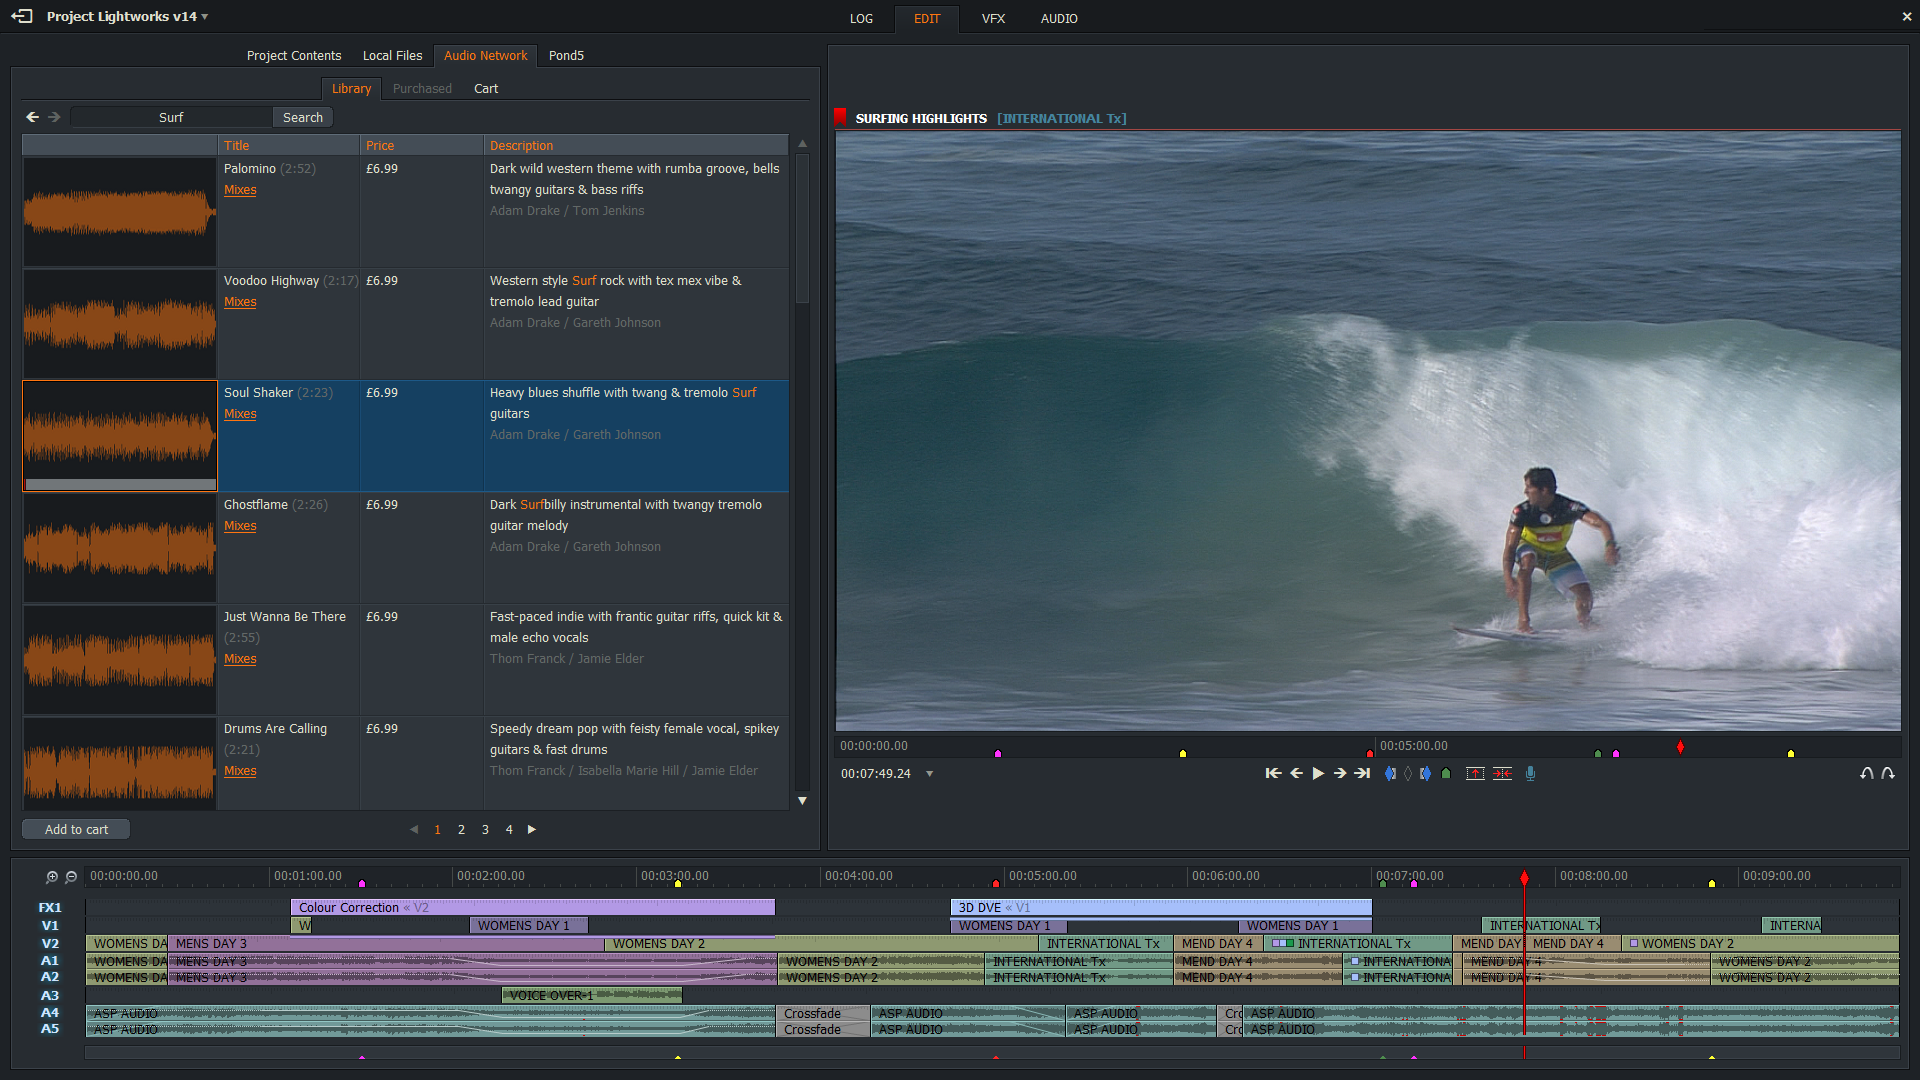
Task: Click the red lift edit icon
Action: [x=1475, y=773]
